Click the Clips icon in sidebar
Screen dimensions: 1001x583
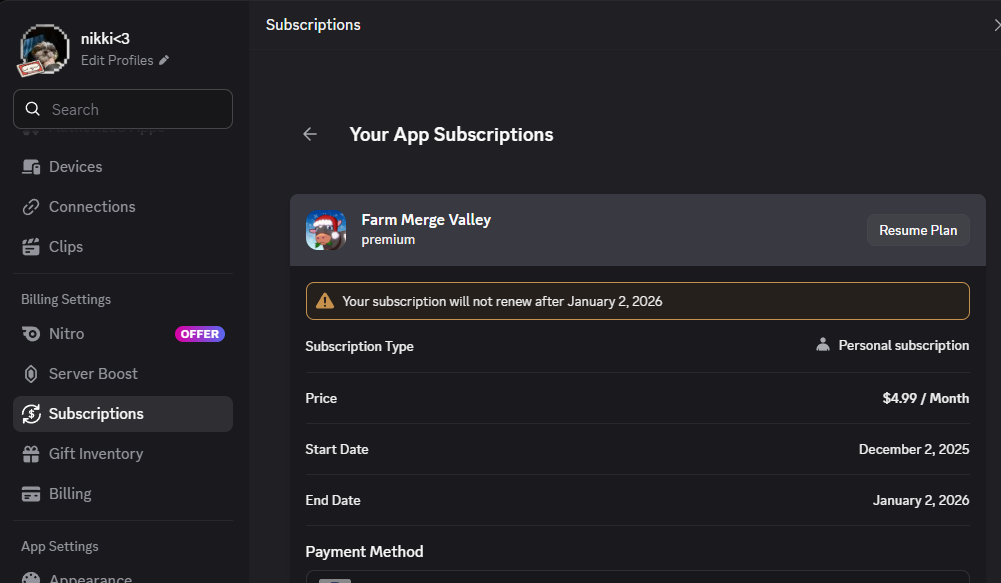point(31,247)
